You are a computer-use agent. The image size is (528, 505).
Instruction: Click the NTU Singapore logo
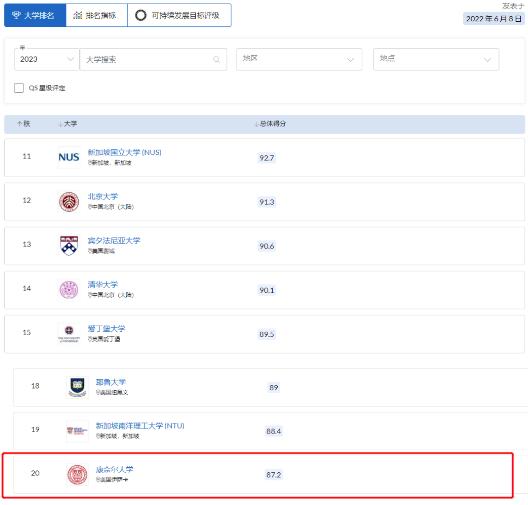click(77, 430)
